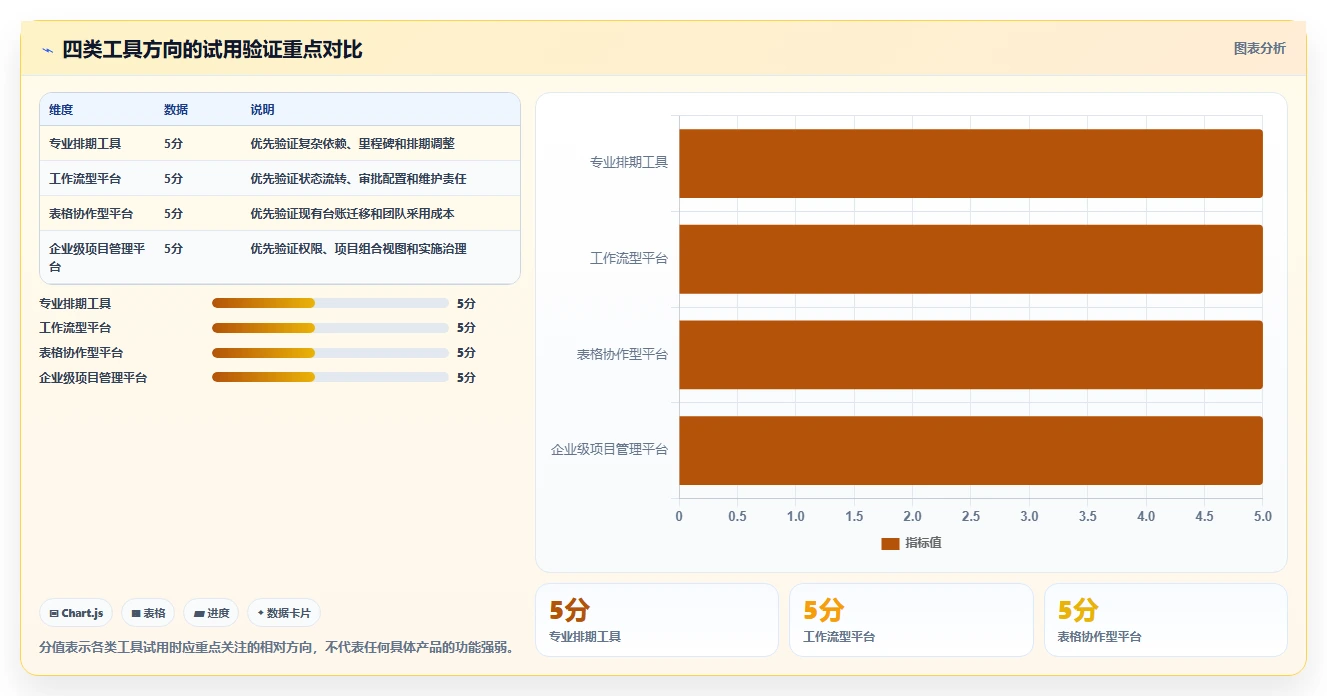Image resolution: width=1327 pixels, height=696 pixels.
Task: Open the 表格协作型平台 5分 data card
Action: [1166, 620]
